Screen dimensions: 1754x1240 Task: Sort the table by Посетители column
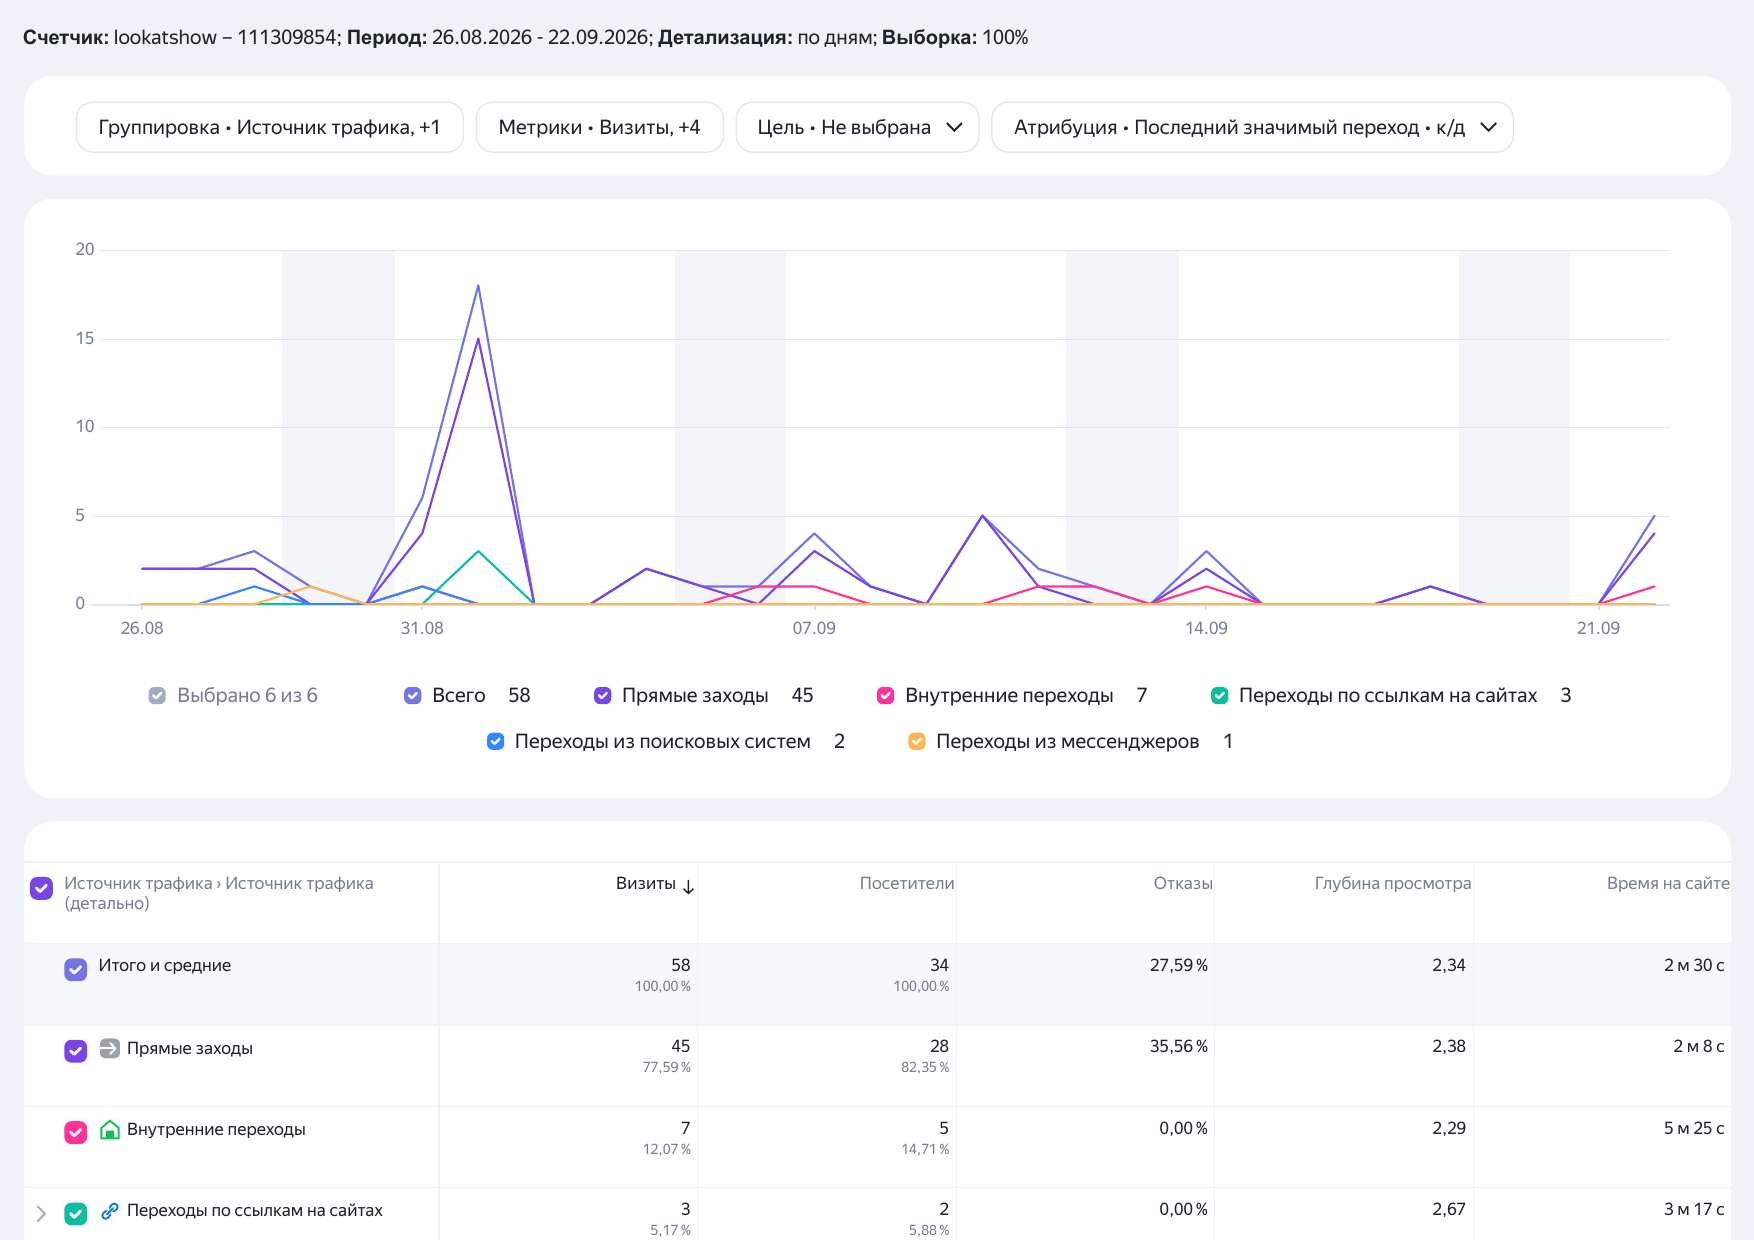pyautogui.click(x=907, y=883)
